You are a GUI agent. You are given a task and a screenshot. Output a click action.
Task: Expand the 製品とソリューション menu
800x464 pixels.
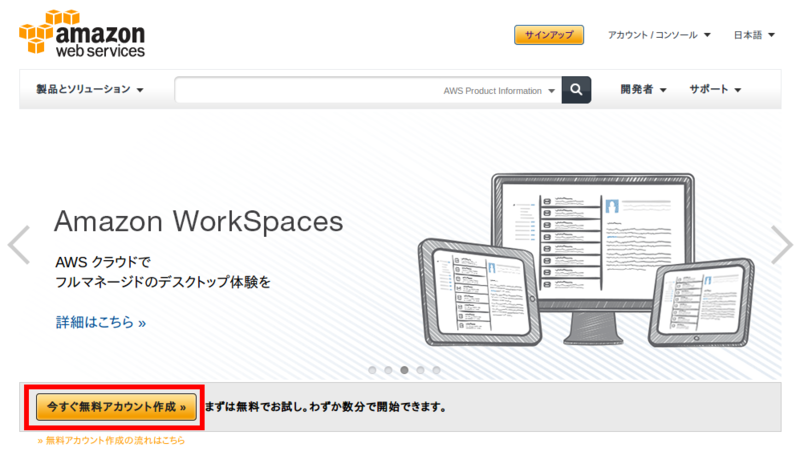(90, 89)
